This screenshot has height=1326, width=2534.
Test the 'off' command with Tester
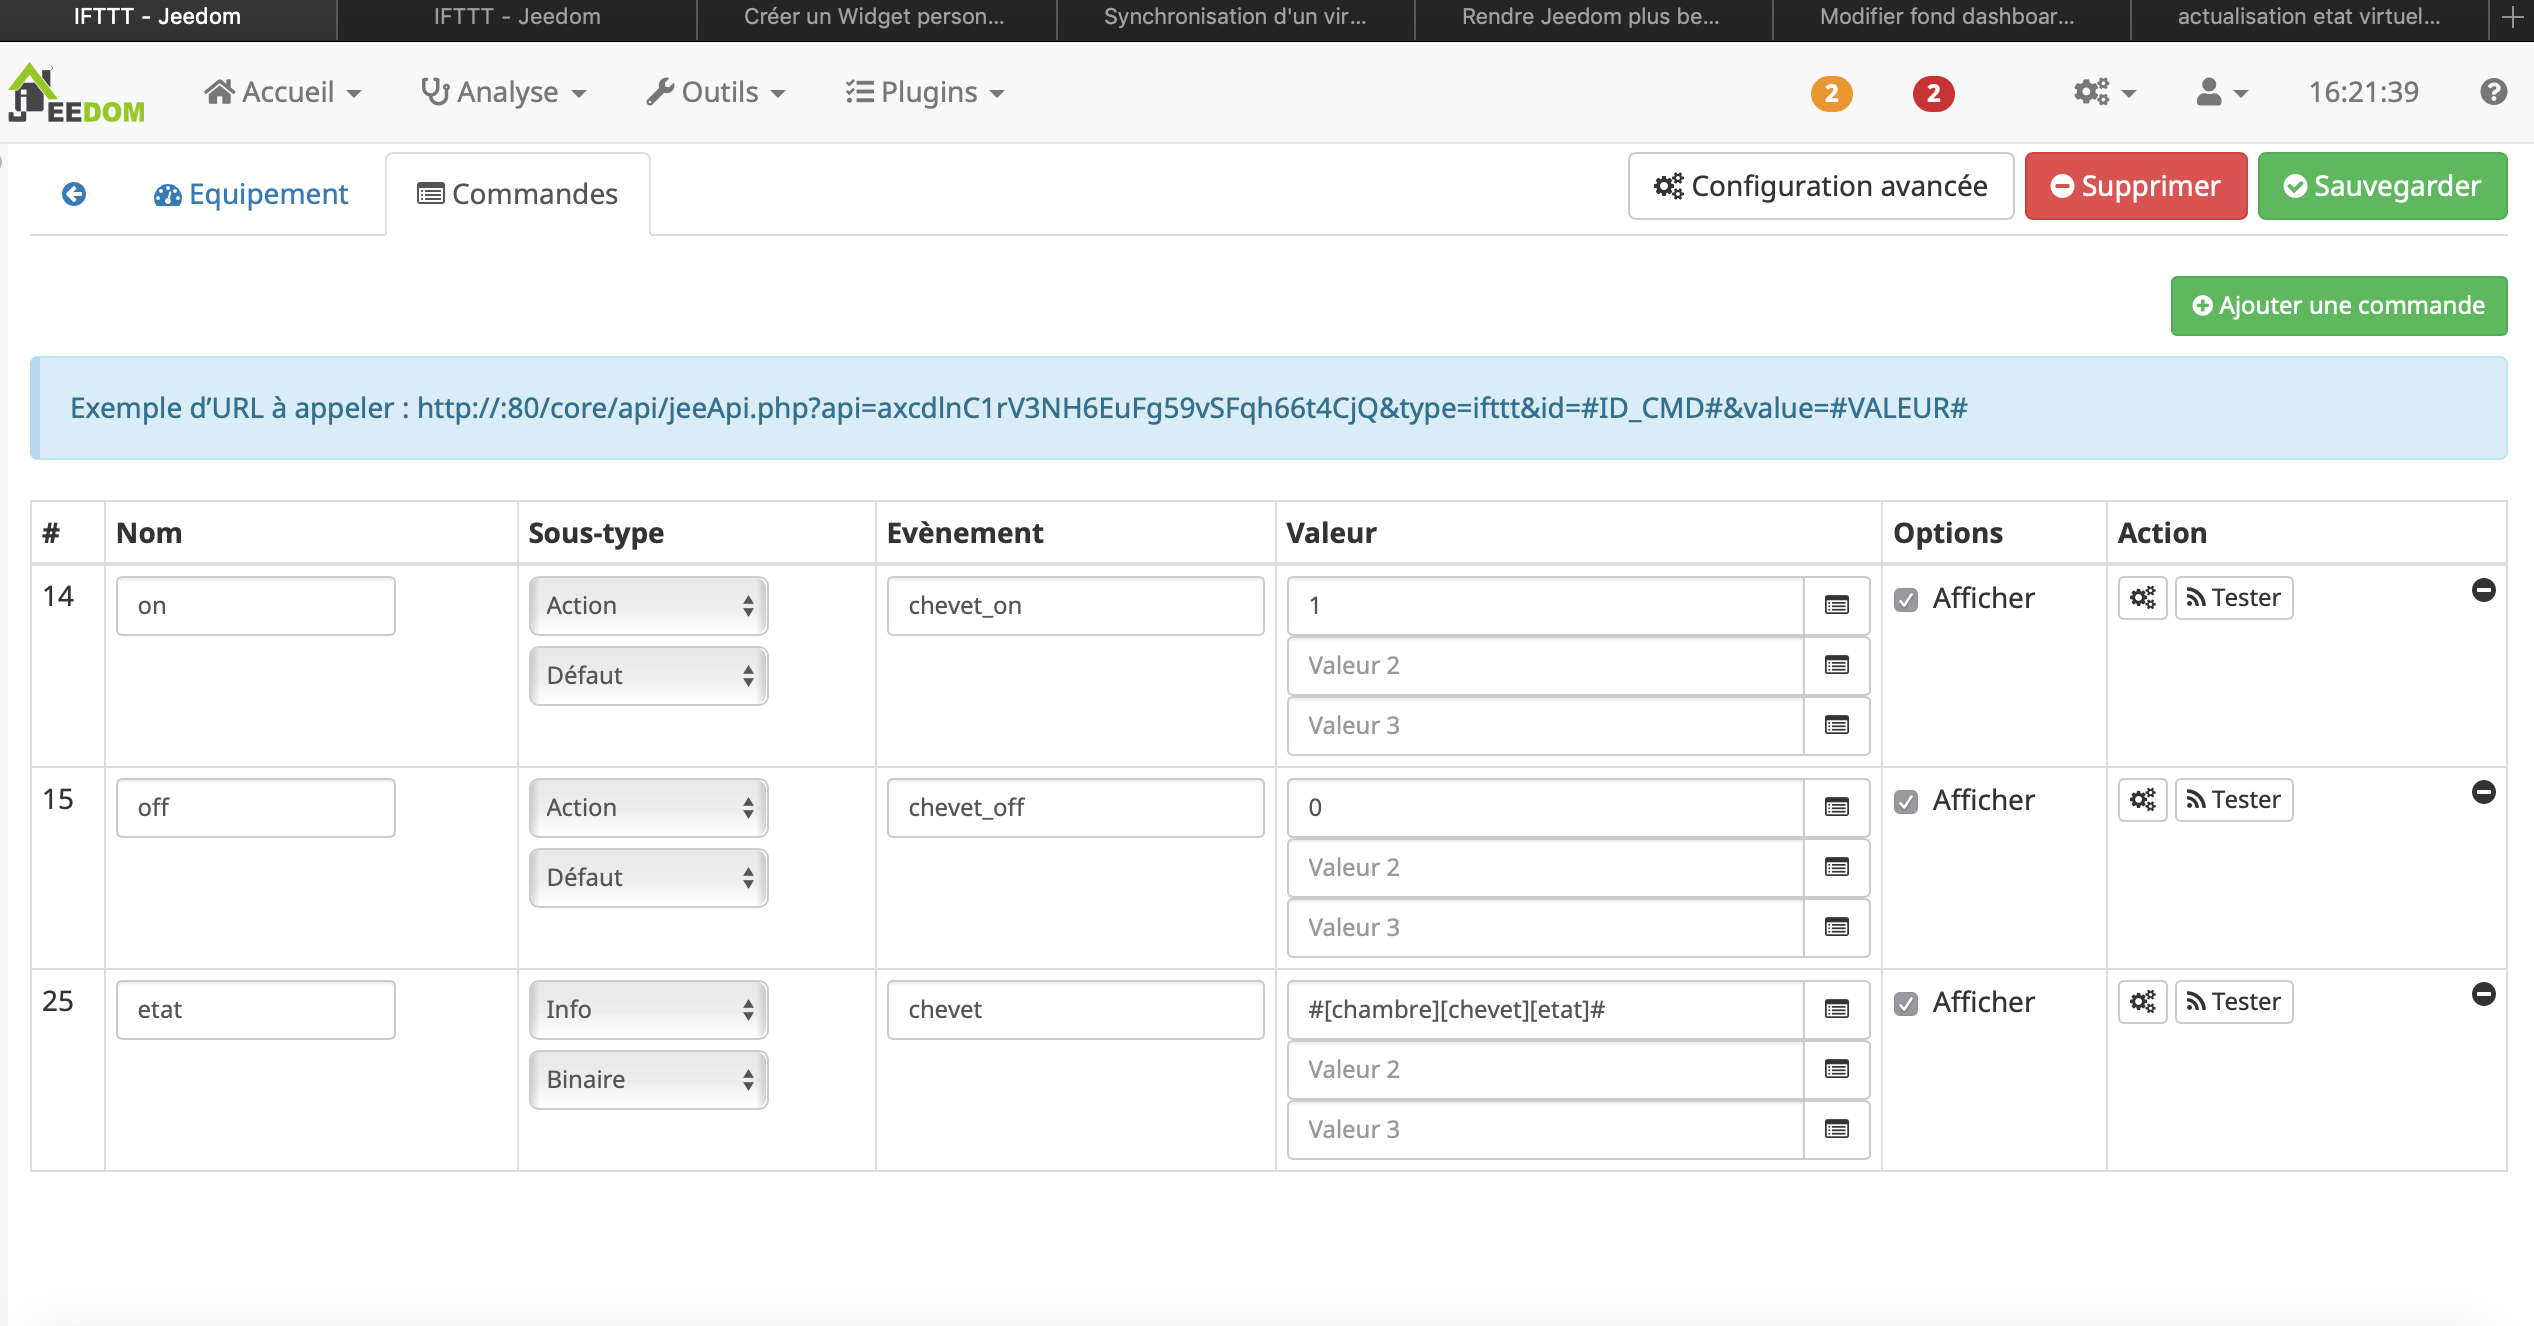[x=2234, y=800]
